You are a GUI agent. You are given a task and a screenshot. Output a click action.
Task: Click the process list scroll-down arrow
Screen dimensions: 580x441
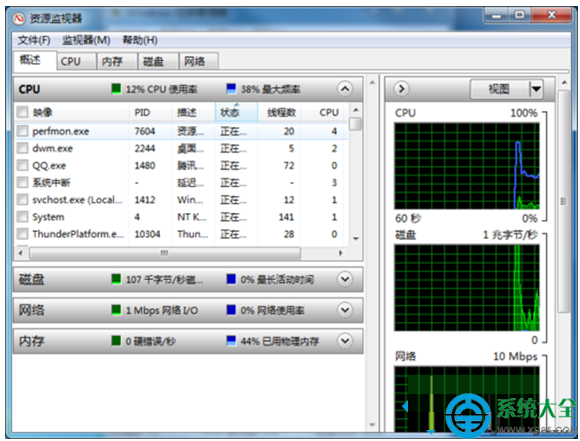coord(355,239)
